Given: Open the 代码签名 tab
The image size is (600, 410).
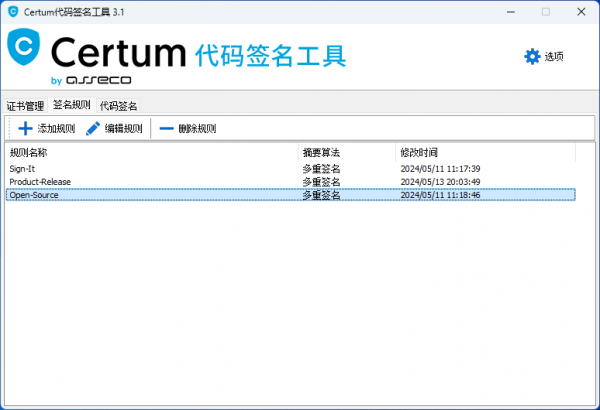Looking at the screenshot, I should tap(118, 106).
